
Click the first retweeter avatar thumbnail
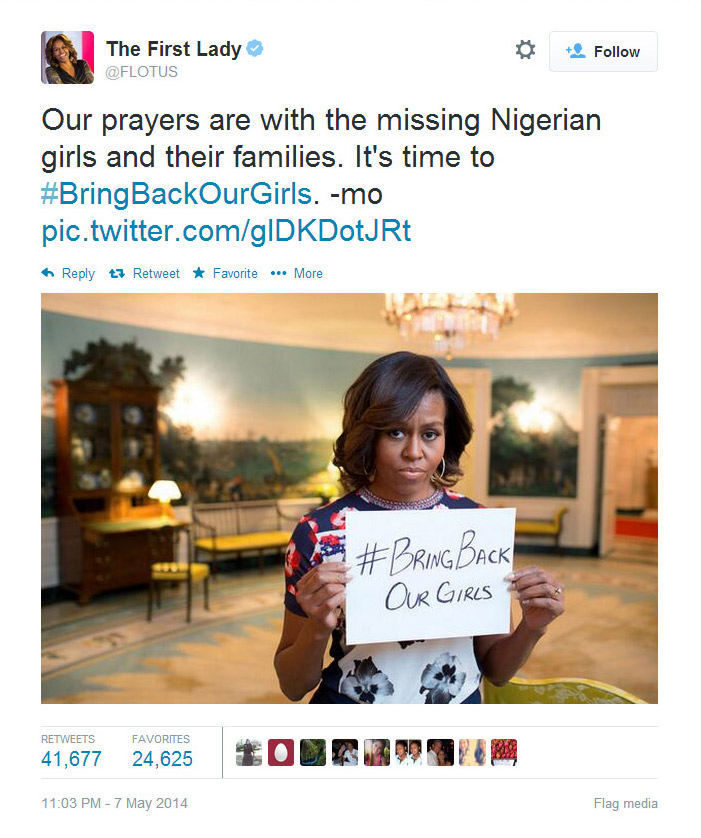click(249, 752)
